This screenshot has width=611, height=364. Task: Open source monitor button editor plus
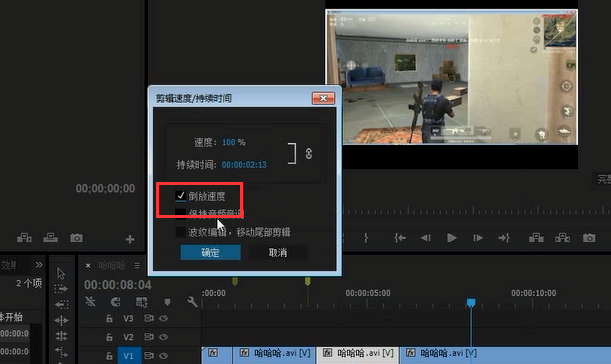[130, 239]
